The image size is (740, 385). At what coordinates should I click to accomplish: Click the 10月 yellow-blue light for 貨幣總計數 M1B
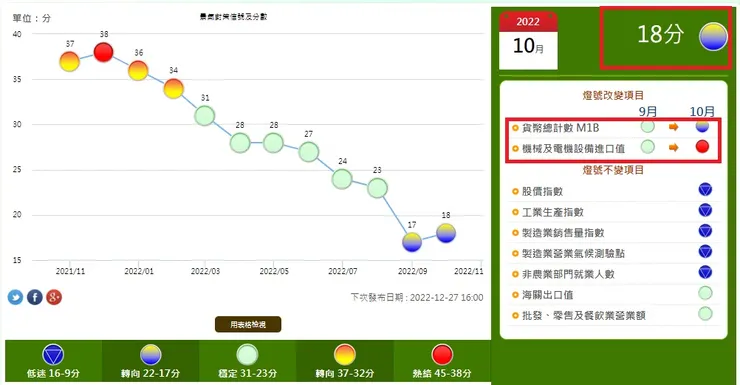(702, 126)
